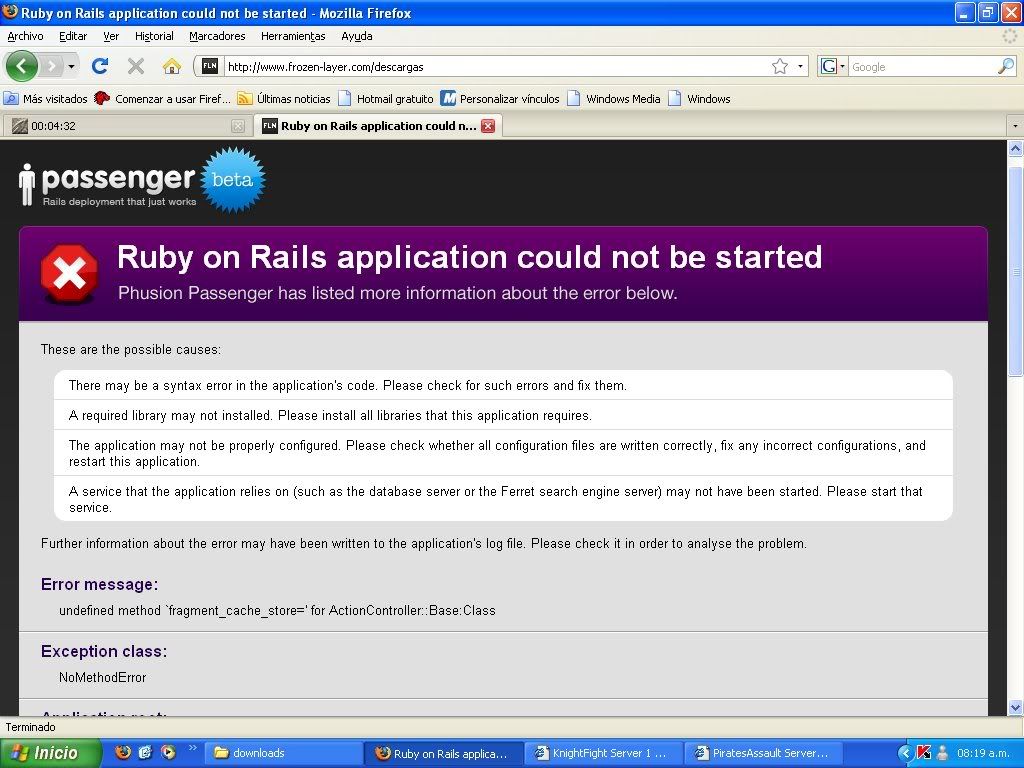
Task: Open the Más visitados bookmark folder
Action: [46, 99]
